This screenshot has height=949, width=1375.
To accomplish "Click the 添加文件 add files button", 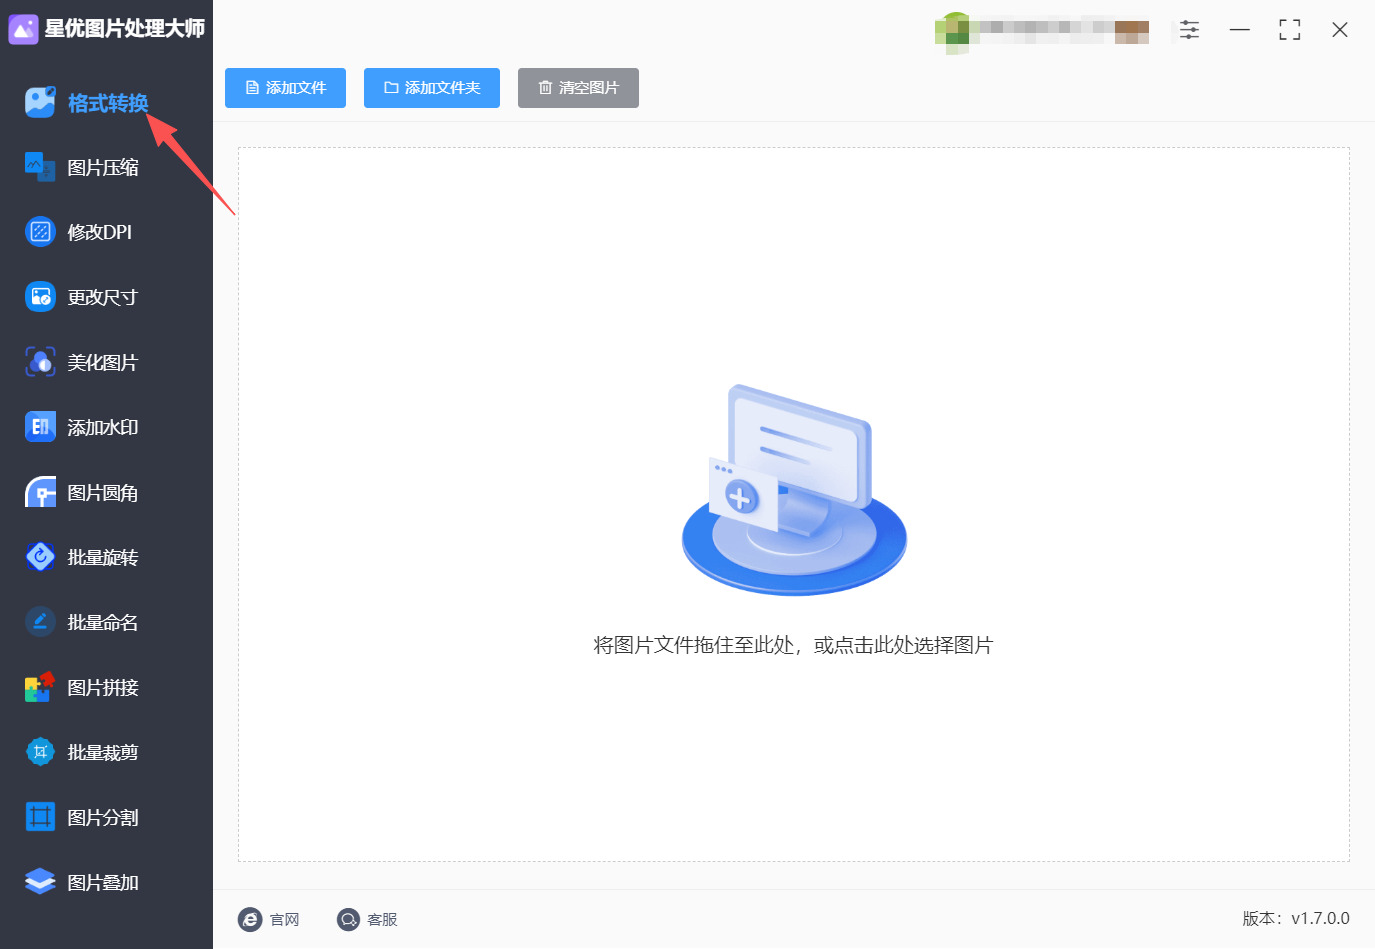I will click(x=285, y=88).
